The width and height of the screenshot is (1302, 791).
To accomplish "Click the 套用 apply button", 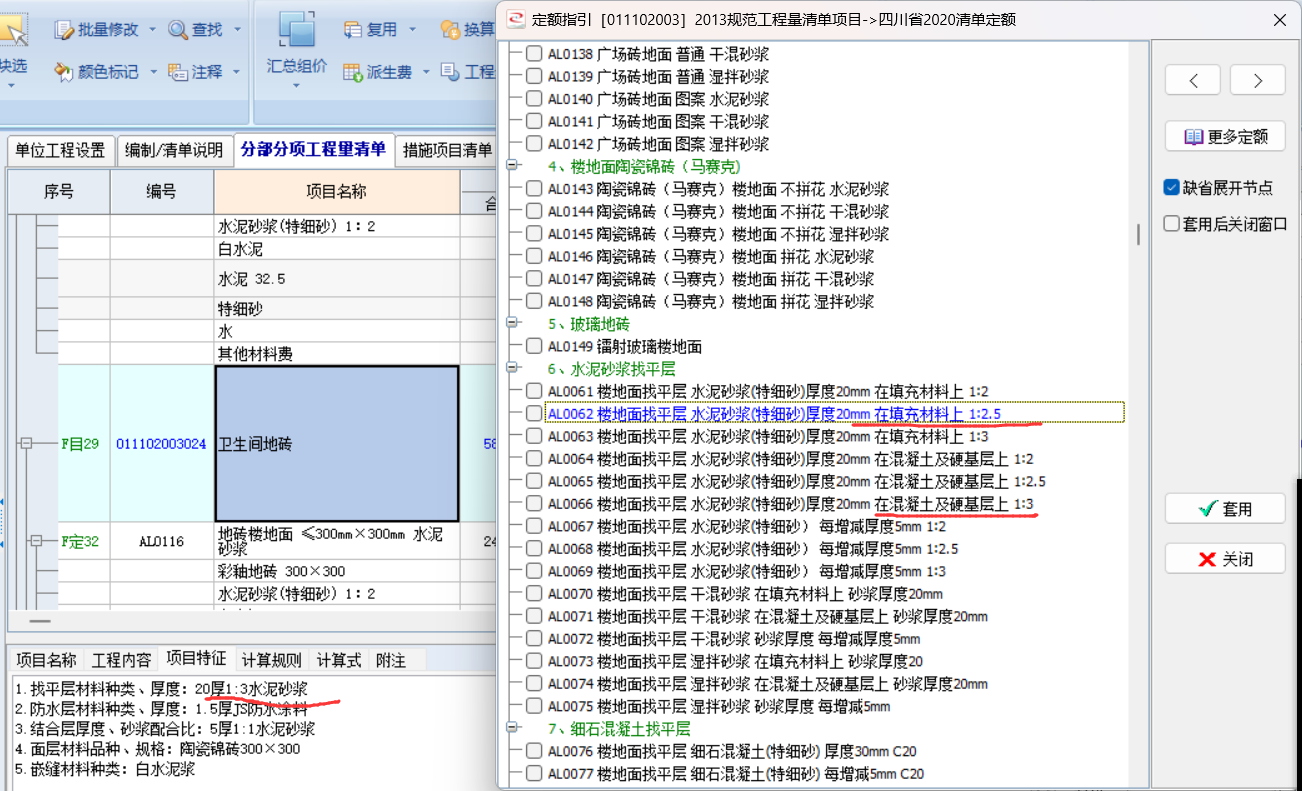I will pos(1225,509).
